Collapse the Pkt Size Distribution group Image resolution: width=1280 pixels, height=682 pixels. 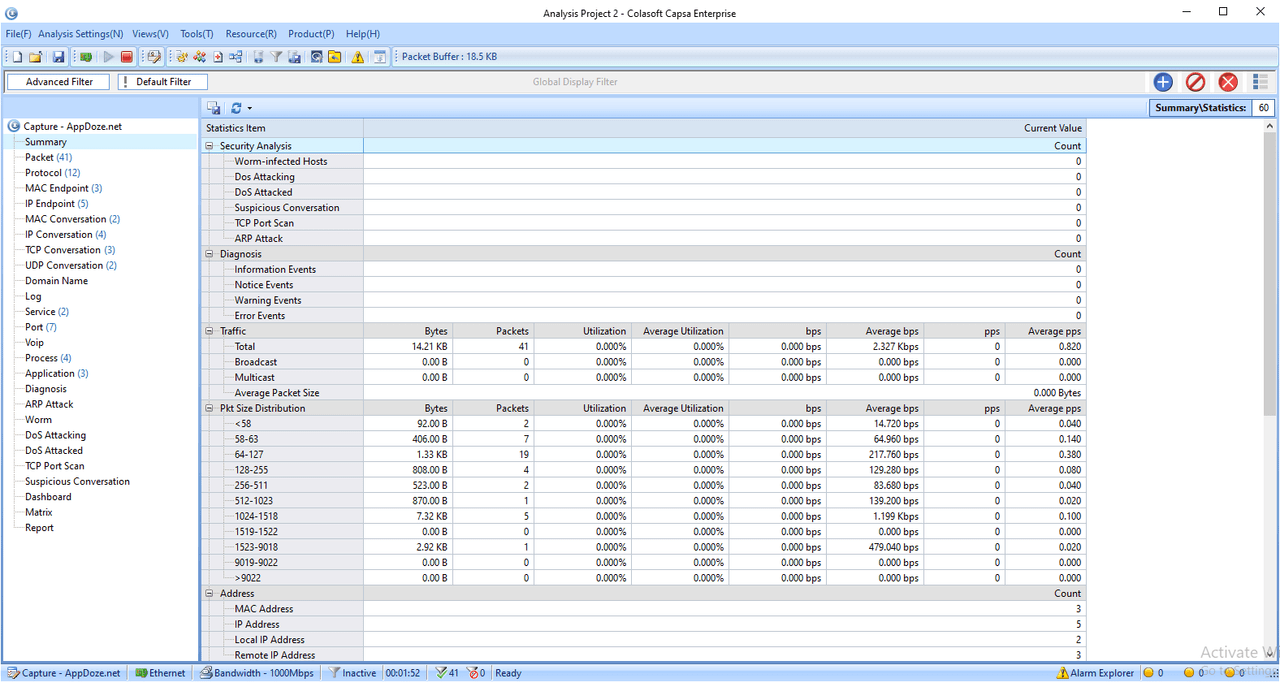210,408
